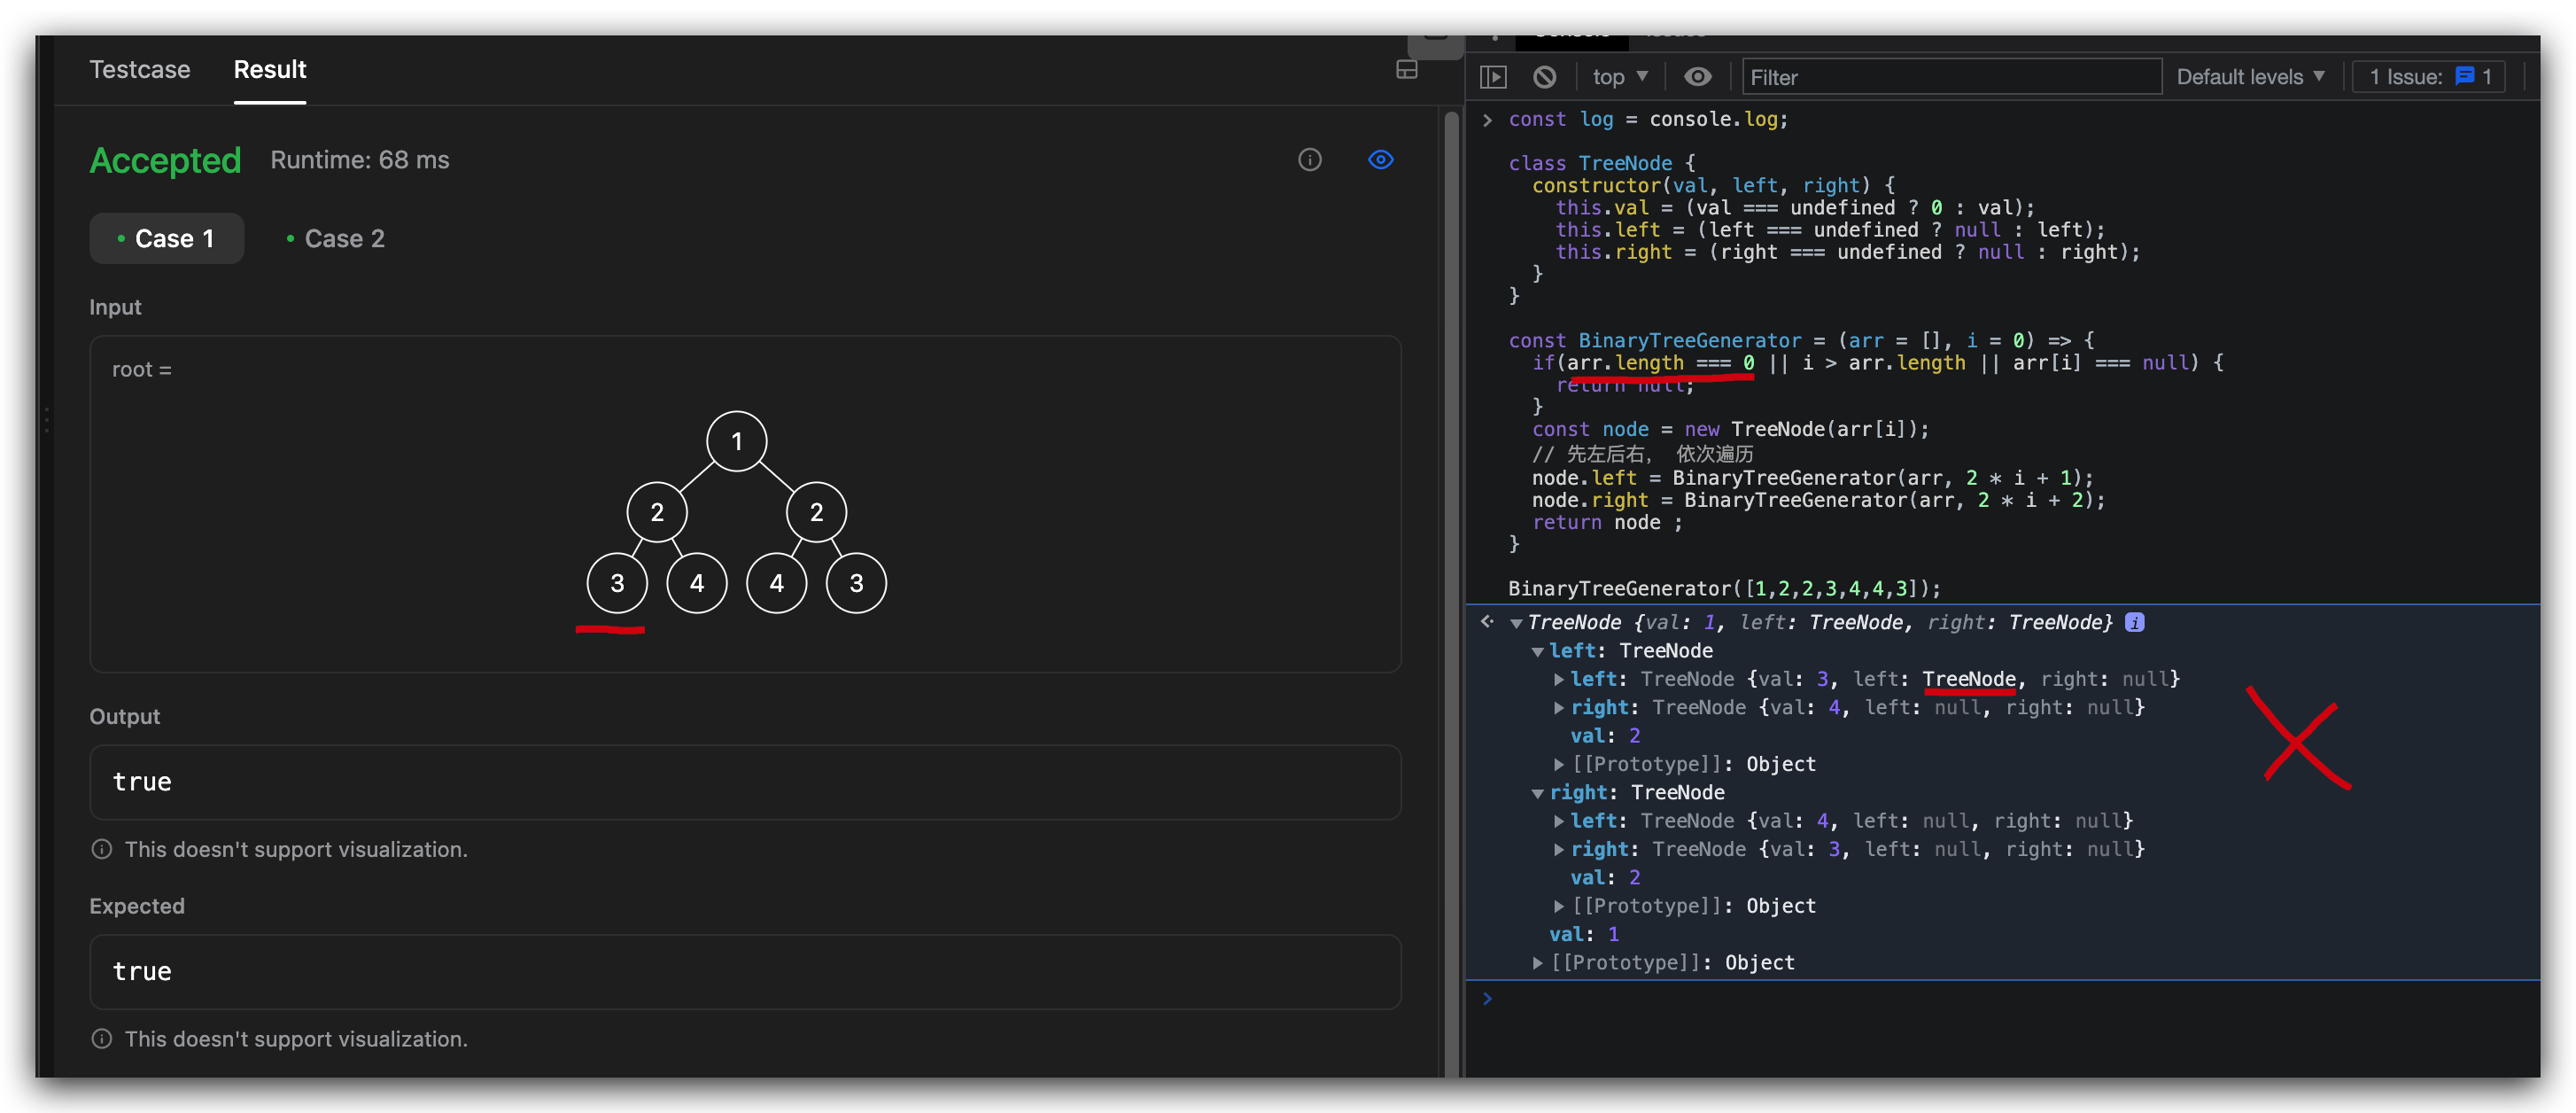Click the info icon beside Expected visualization note
The image size is (2576, 1113).
tap(101, 1039)
